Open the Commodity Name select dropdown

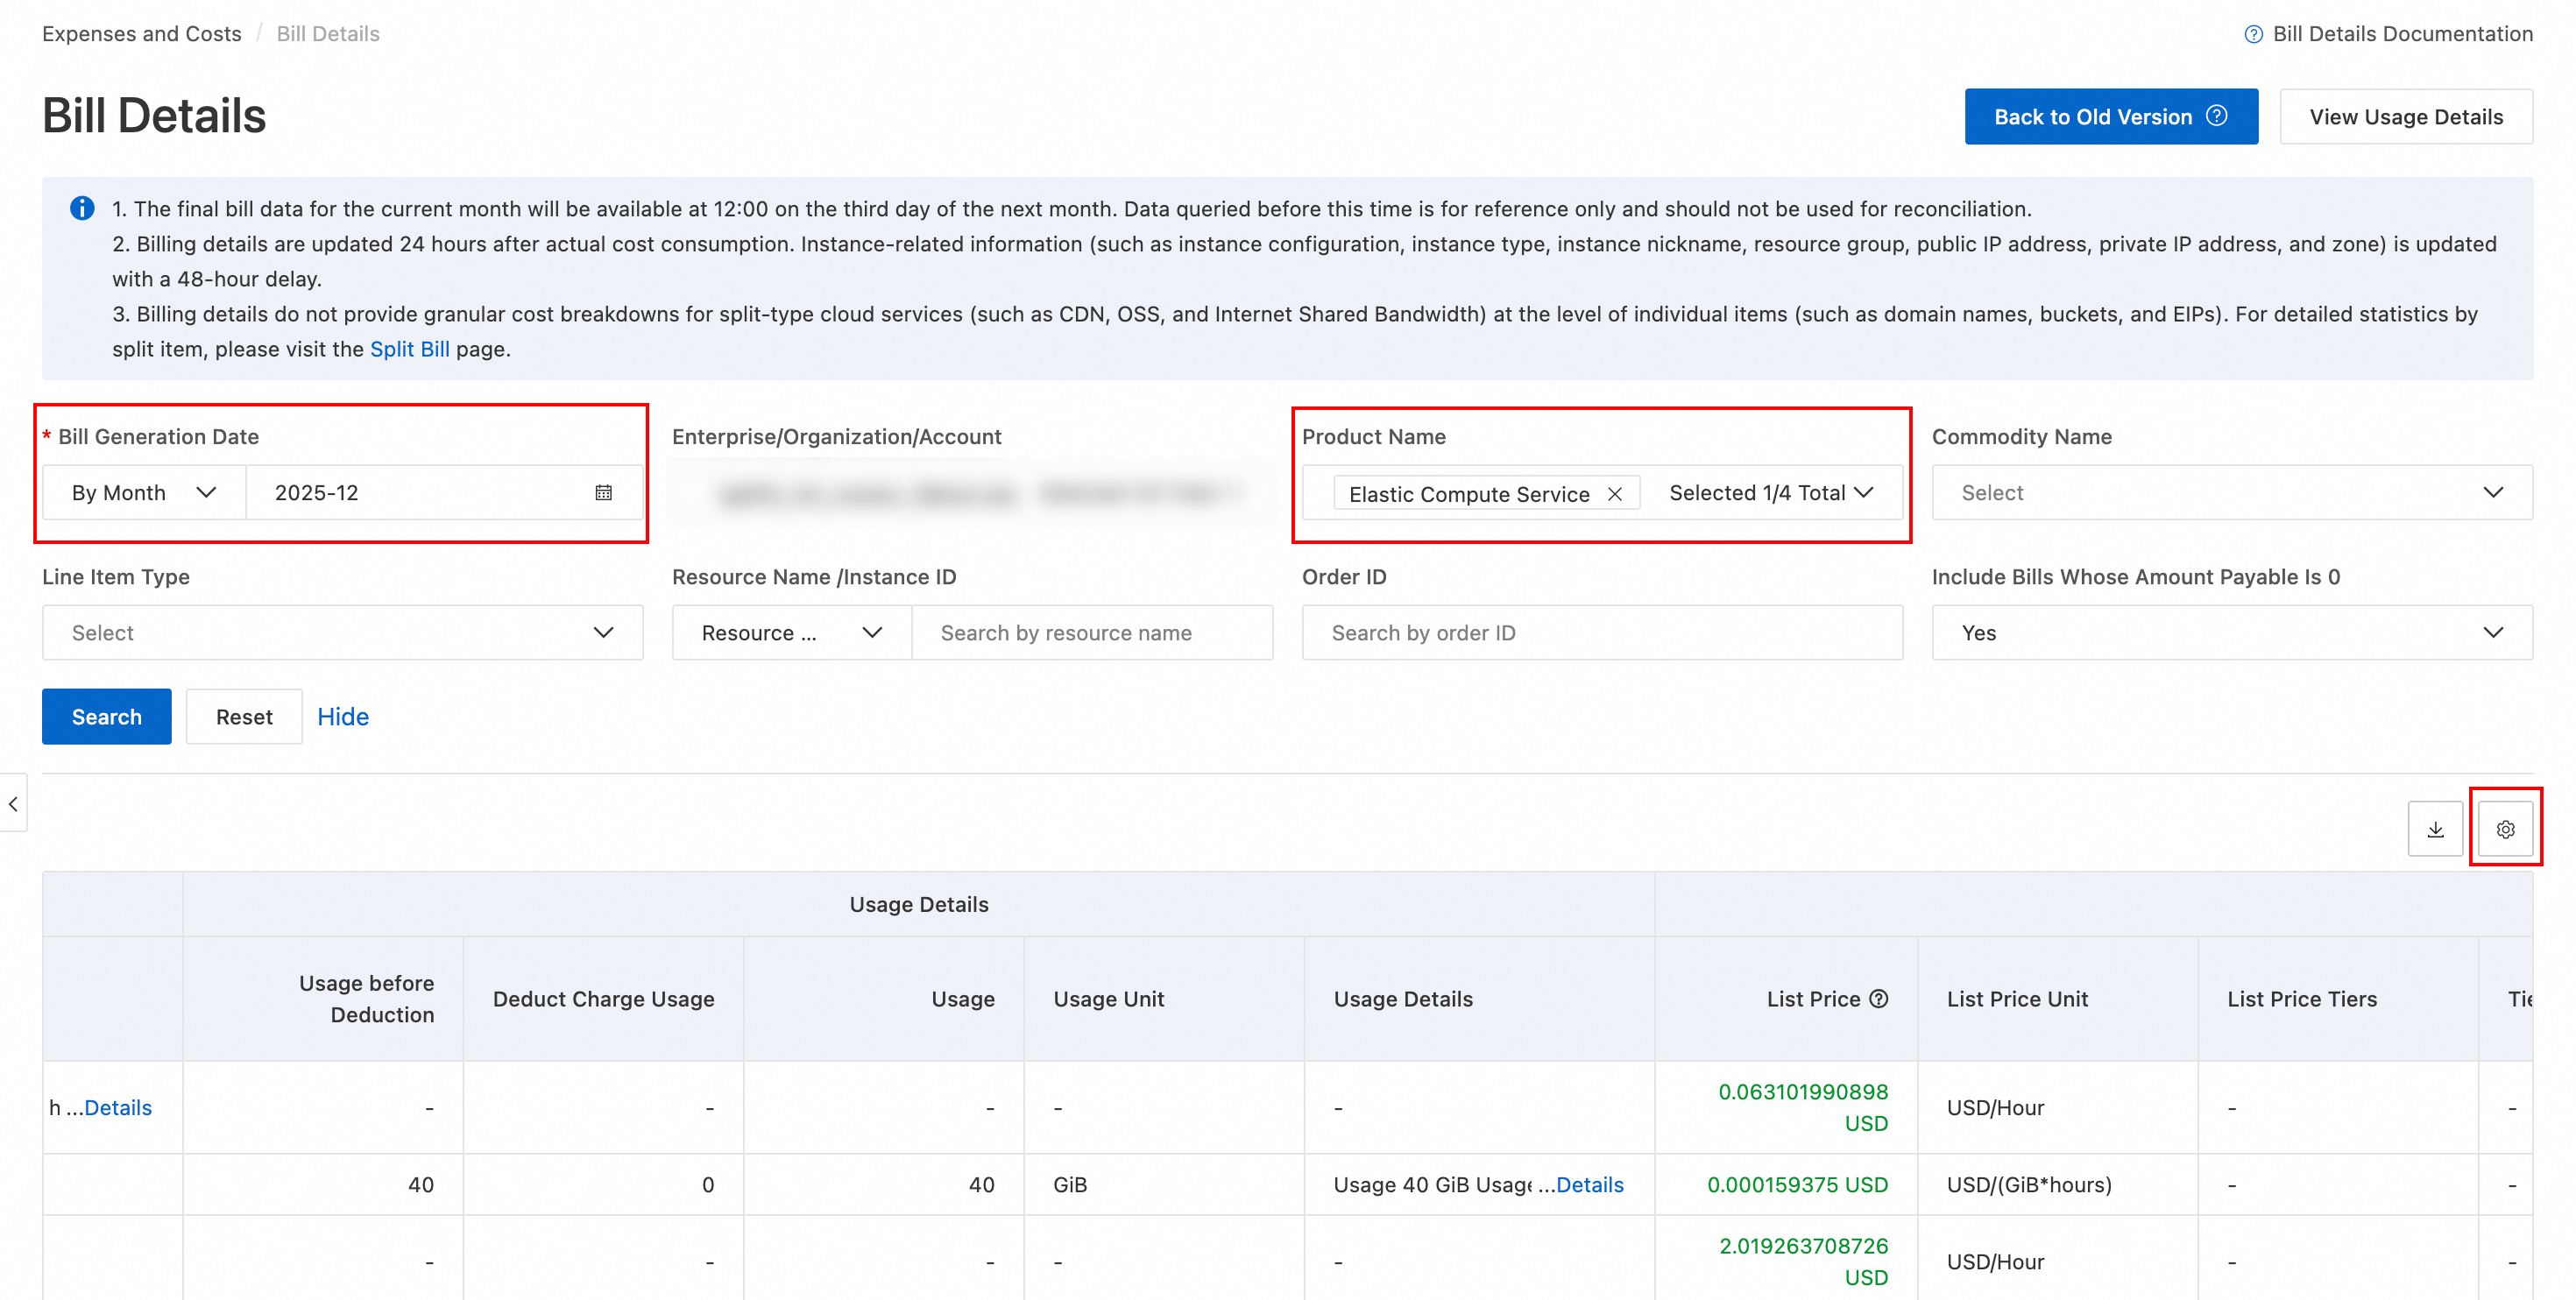pos(2231,492)
